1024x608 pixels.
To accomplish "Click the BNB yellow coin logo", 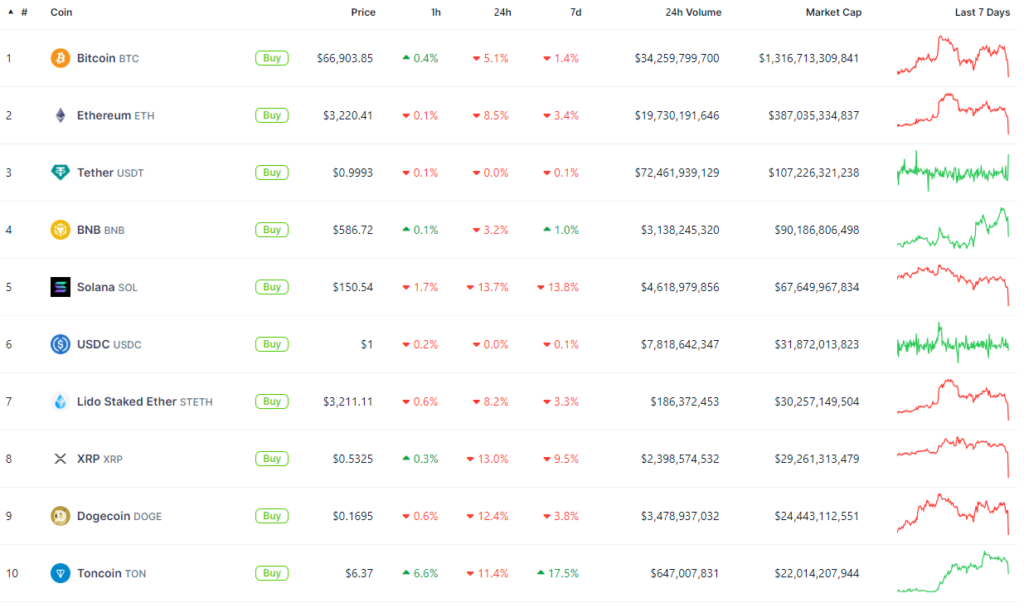I will tap(60, 230).
